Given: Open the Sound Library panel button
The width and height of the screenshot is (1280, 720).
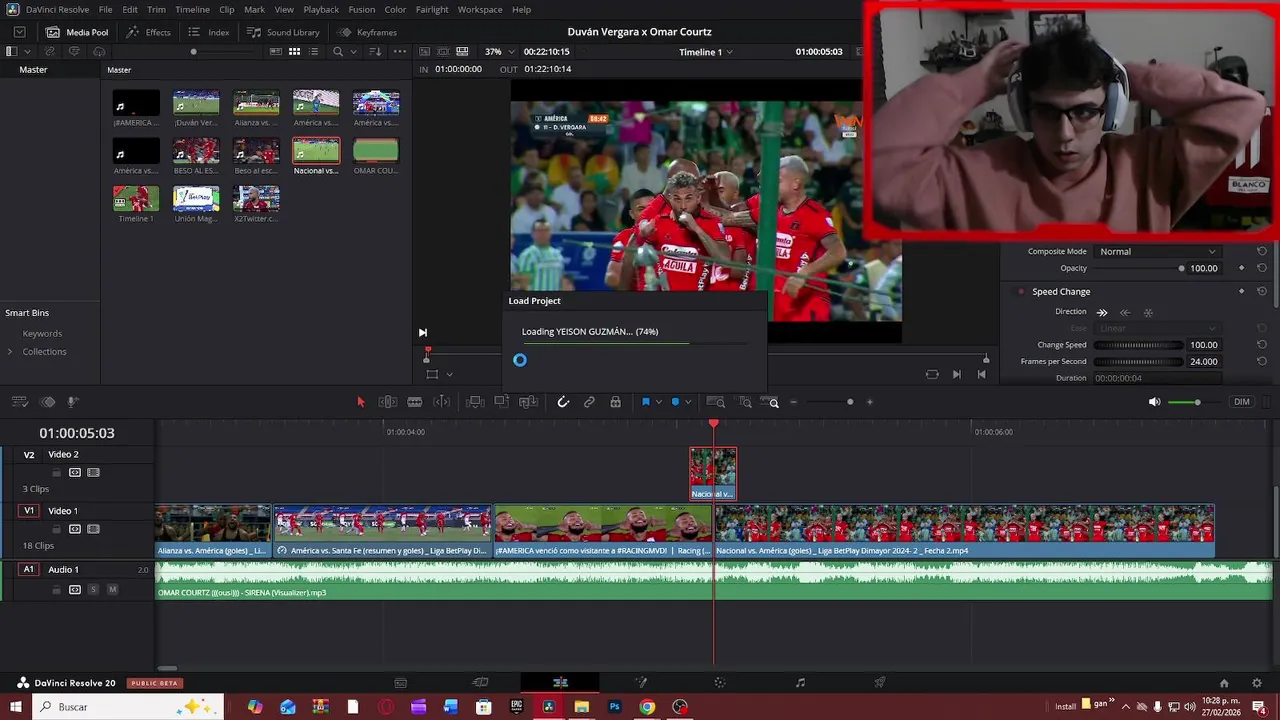Looking at the screenshot, I should [x=284, y=32].
